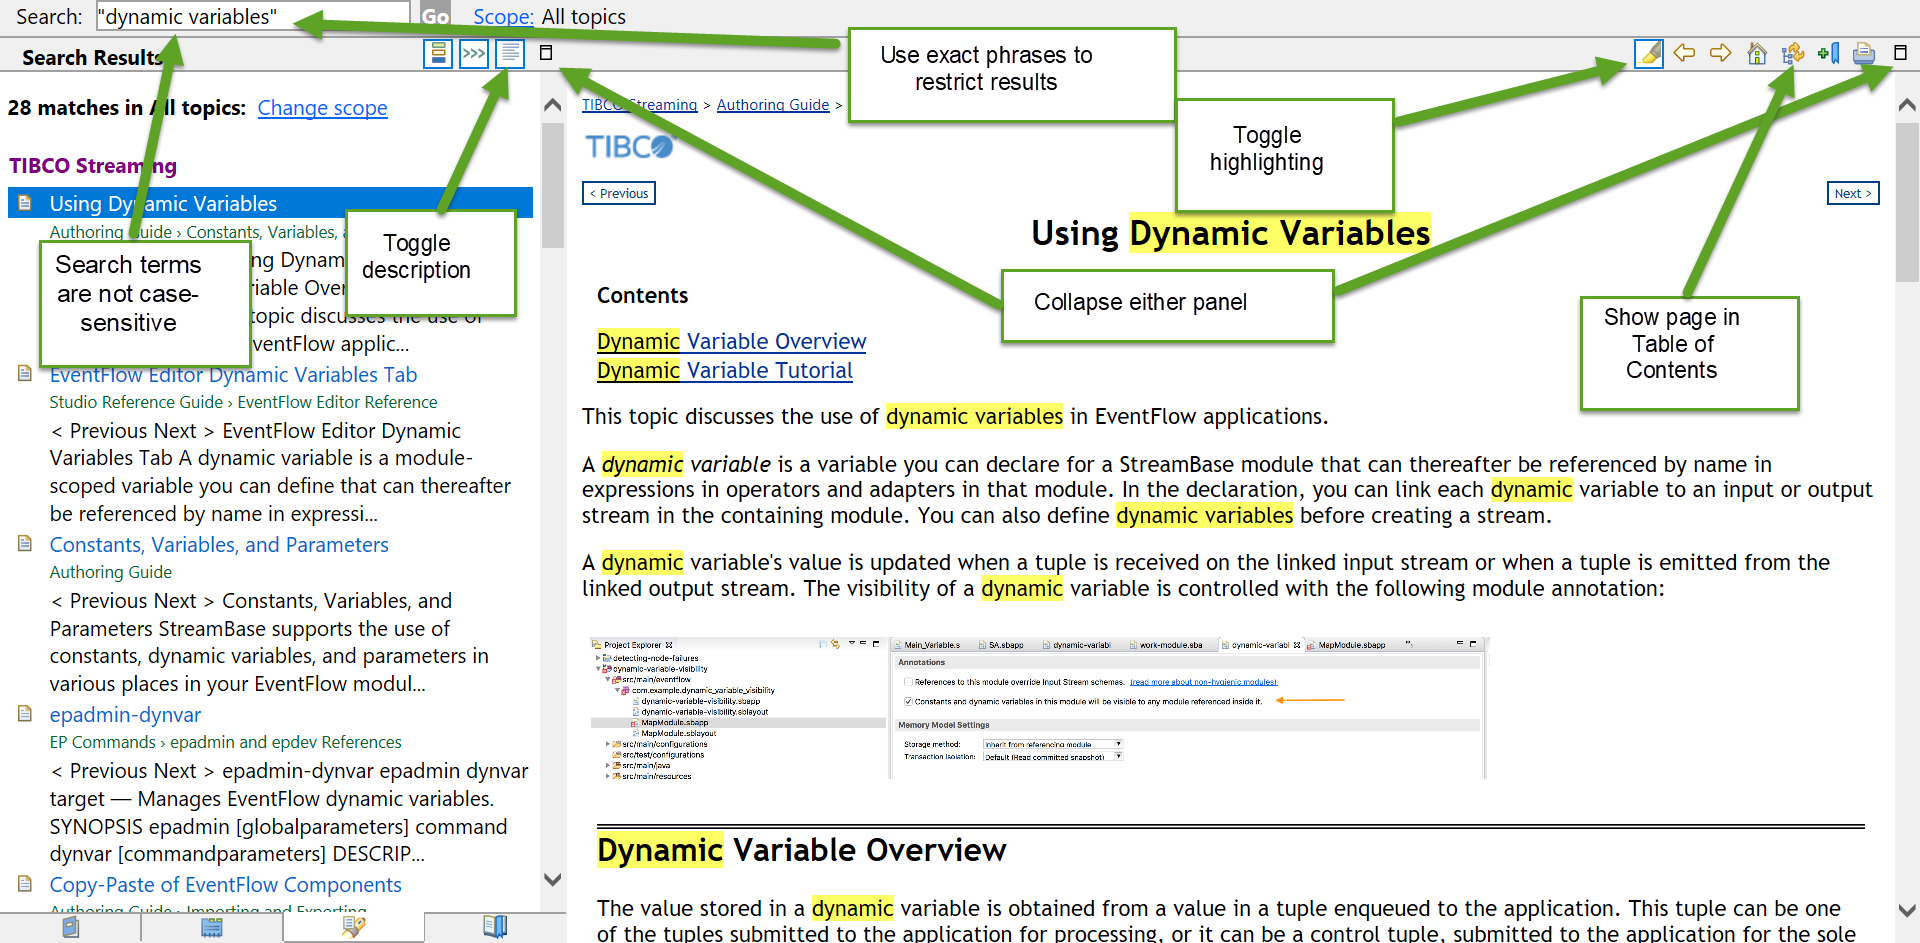Toggle search term highlighting
Screen dimensions: 1920x943
(1649, 53)
